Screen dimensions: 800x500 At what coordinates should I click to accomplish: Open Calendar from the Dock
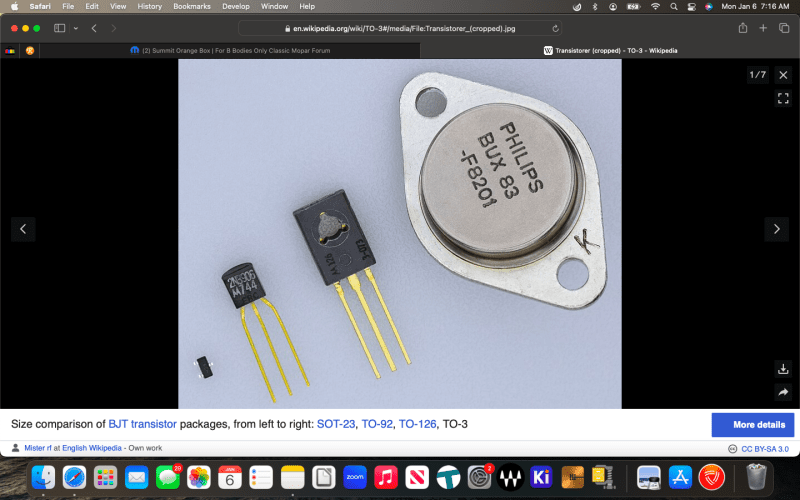click(230, 478)
